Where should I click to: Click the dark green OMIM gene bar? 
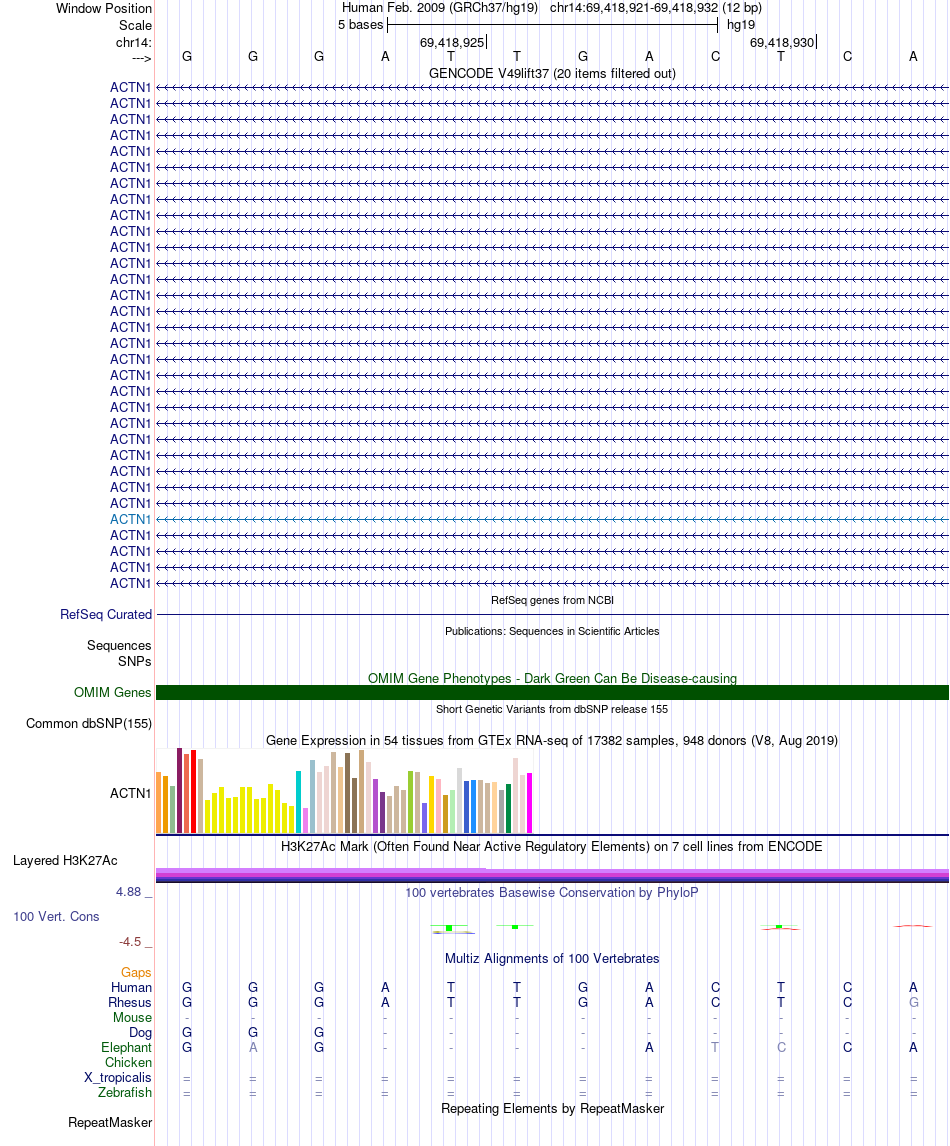click(x=552, y=692)
